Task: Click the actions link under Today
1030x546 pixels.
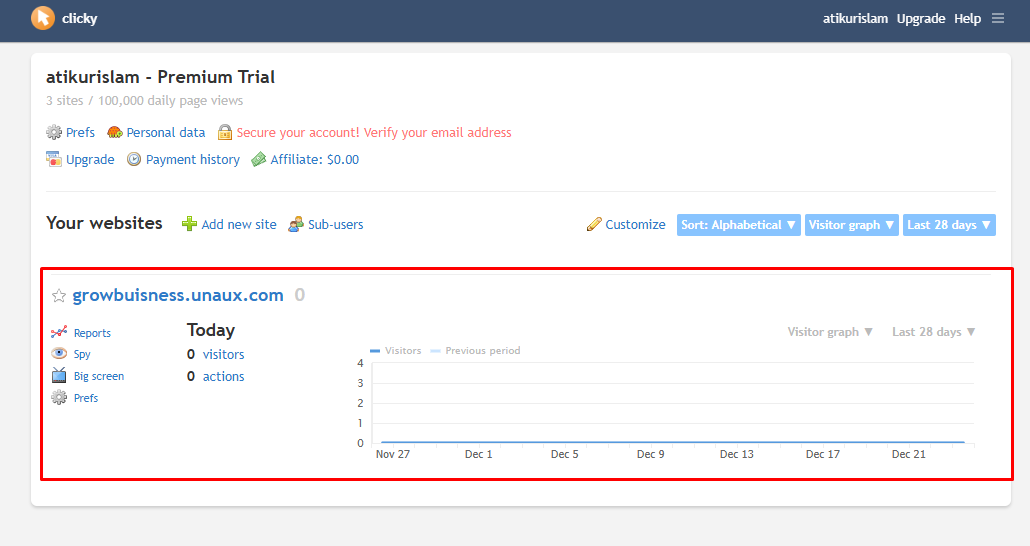Action: tap(223, 376)
